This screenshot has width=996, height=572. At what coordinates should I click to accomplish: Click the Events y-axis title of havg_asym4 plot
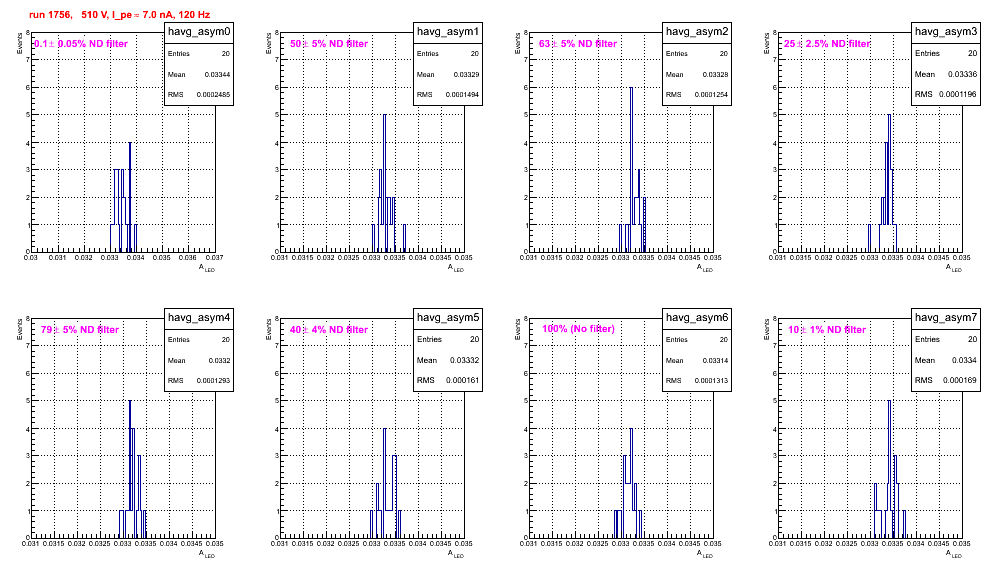[20, 330]
